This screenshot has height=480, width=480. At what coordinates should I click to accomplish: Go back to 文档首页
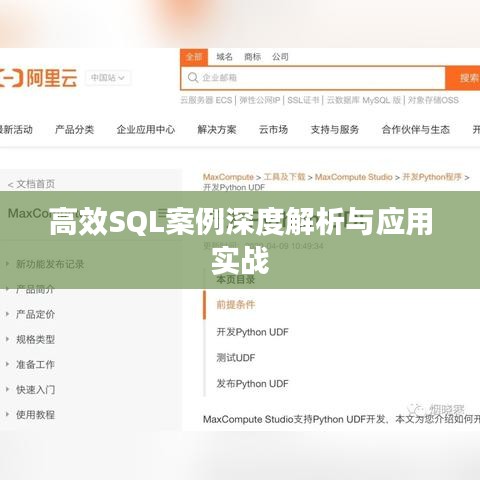(x=31, y=184)
